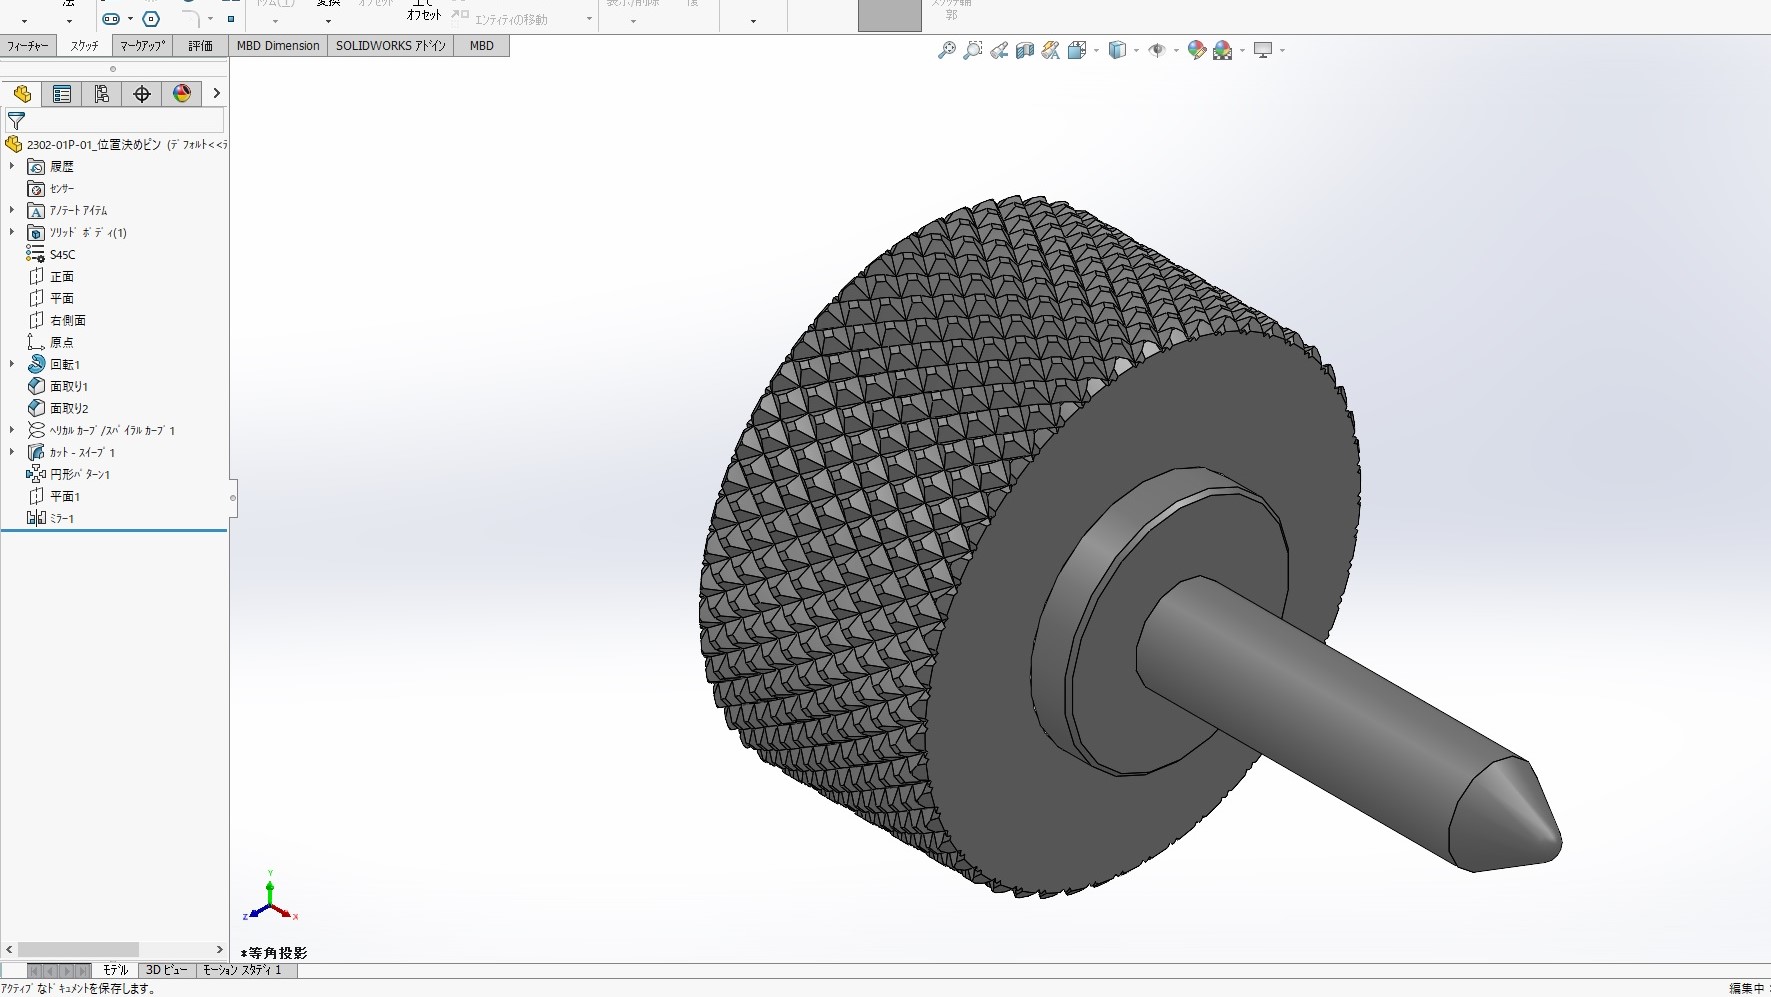Screen dimensions: 1771x997
Task: Select the 面取り2 chamfer feature
Action: pos(69,408)
